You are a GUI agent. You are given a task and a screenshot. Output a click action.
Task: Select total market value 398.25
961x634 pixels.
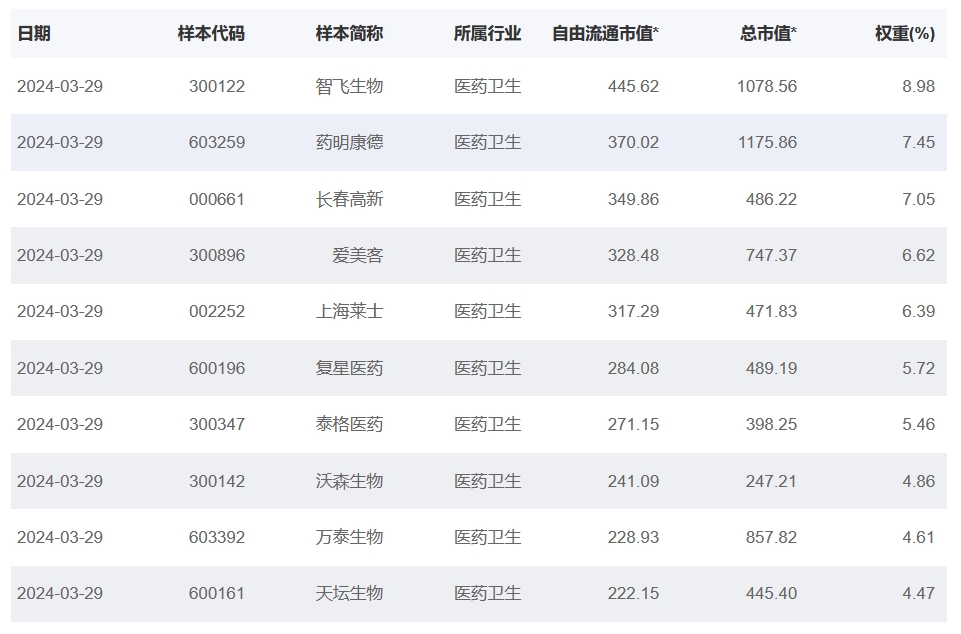(772, 424)
